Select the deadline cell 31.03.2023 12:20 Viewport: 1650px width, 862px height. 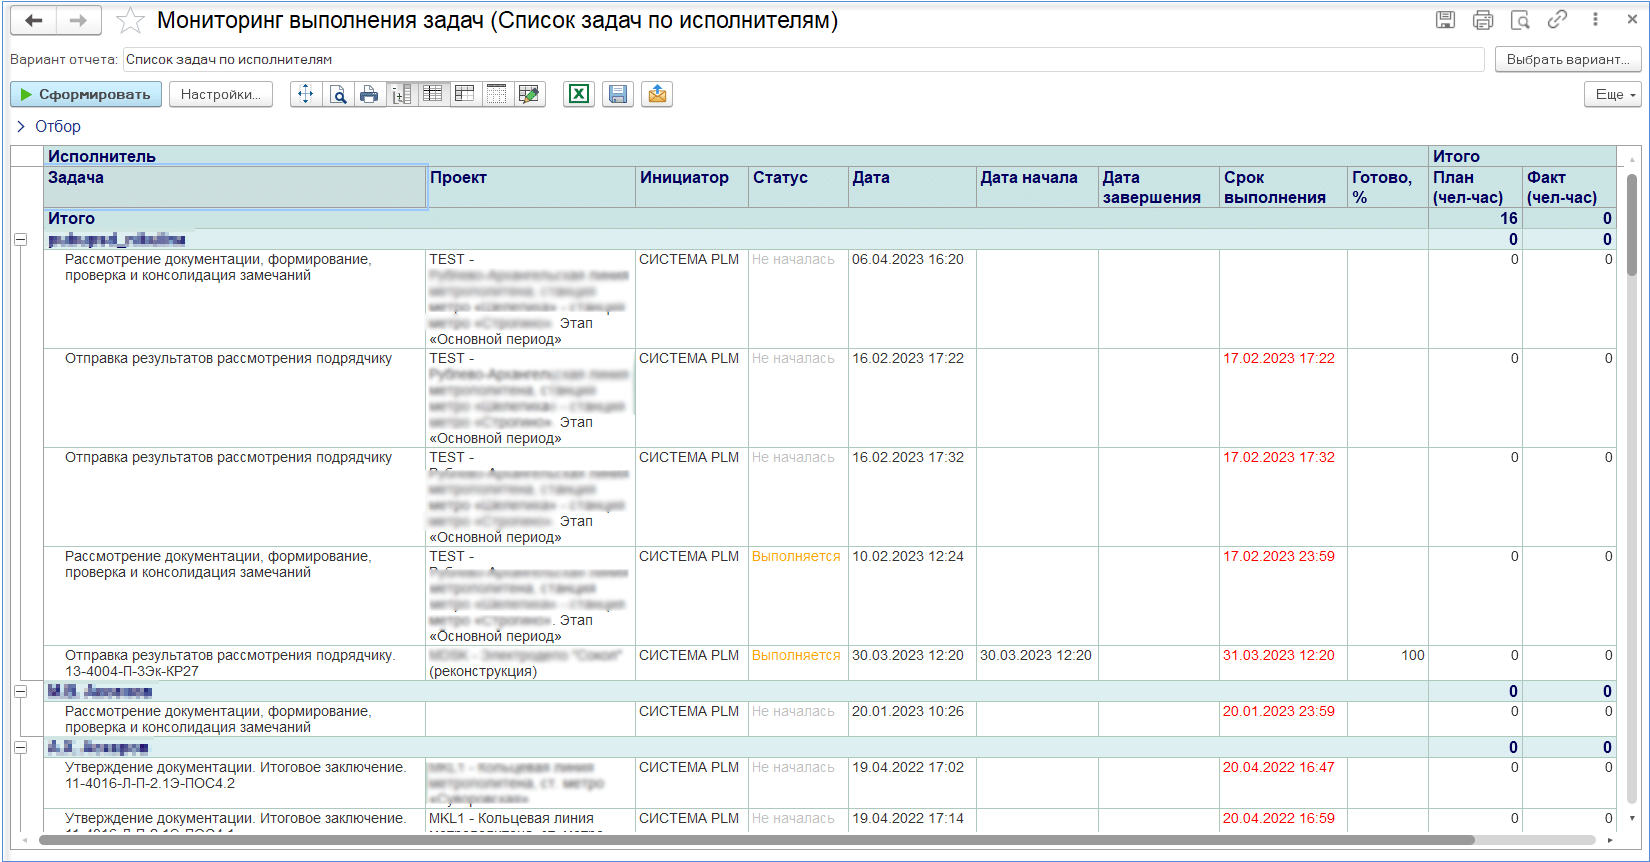[1283, 663]
